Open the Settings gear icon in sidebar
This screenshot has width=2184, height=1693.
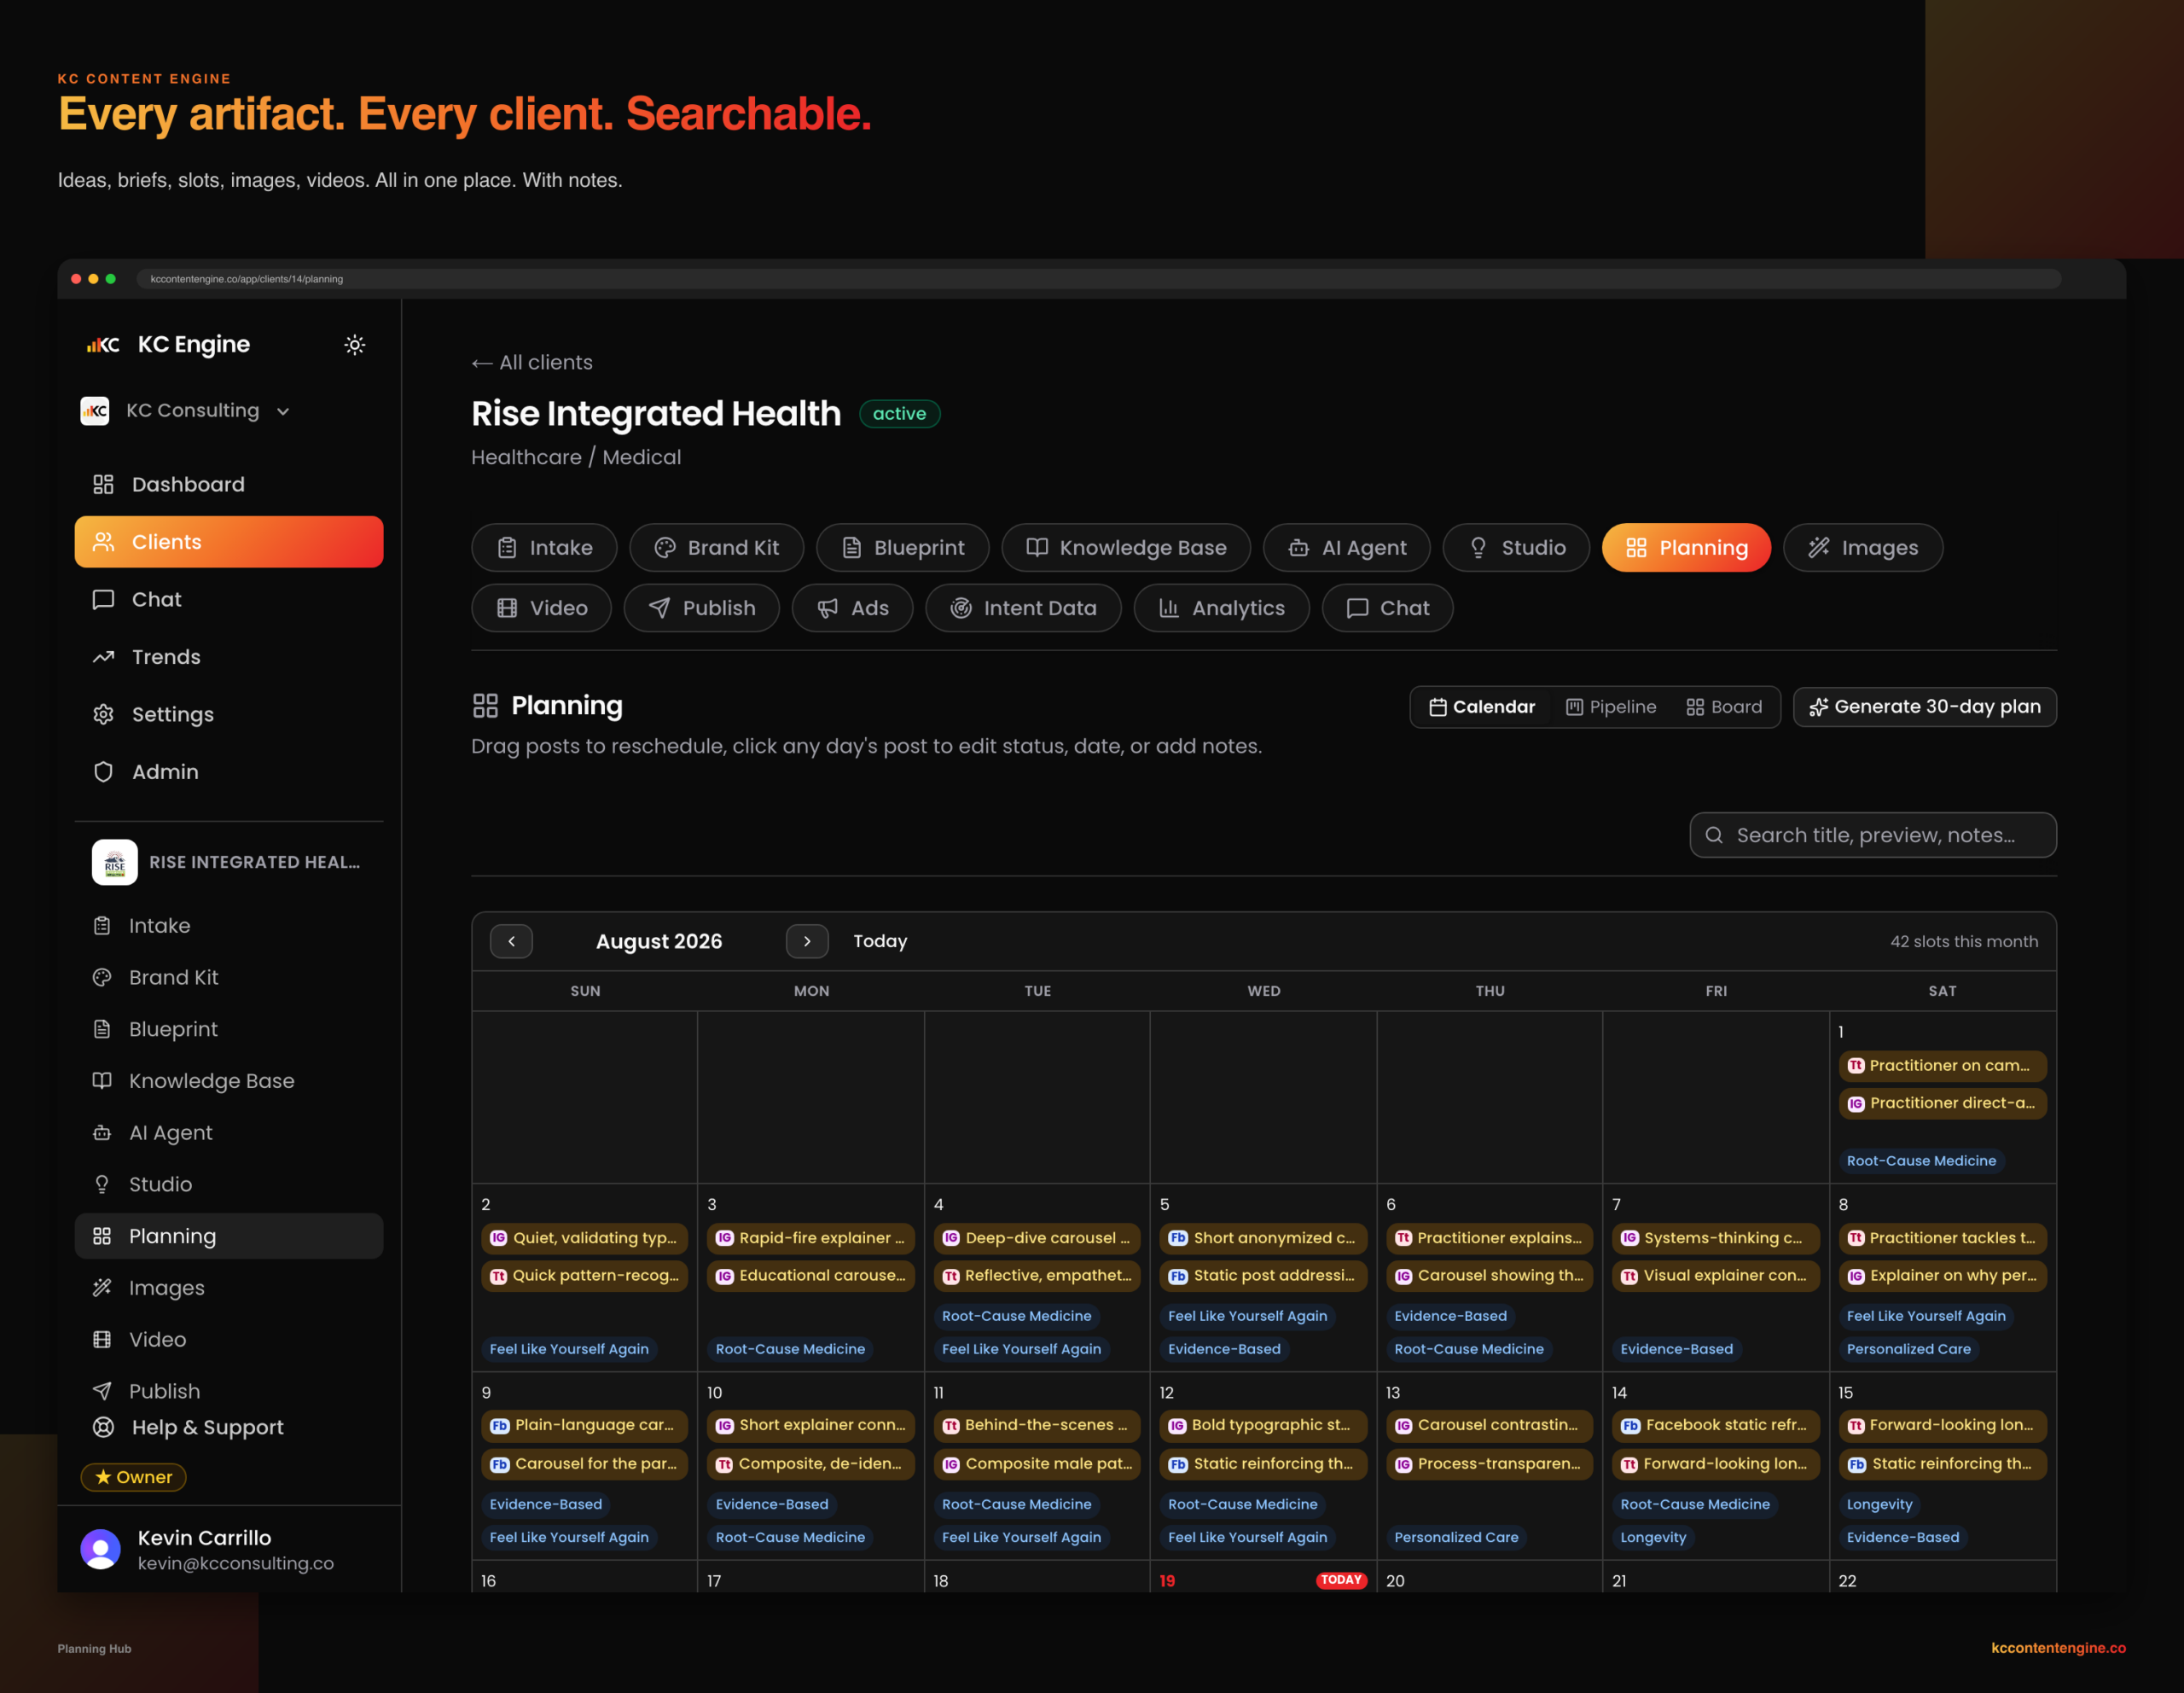click(x=103, y=715)
